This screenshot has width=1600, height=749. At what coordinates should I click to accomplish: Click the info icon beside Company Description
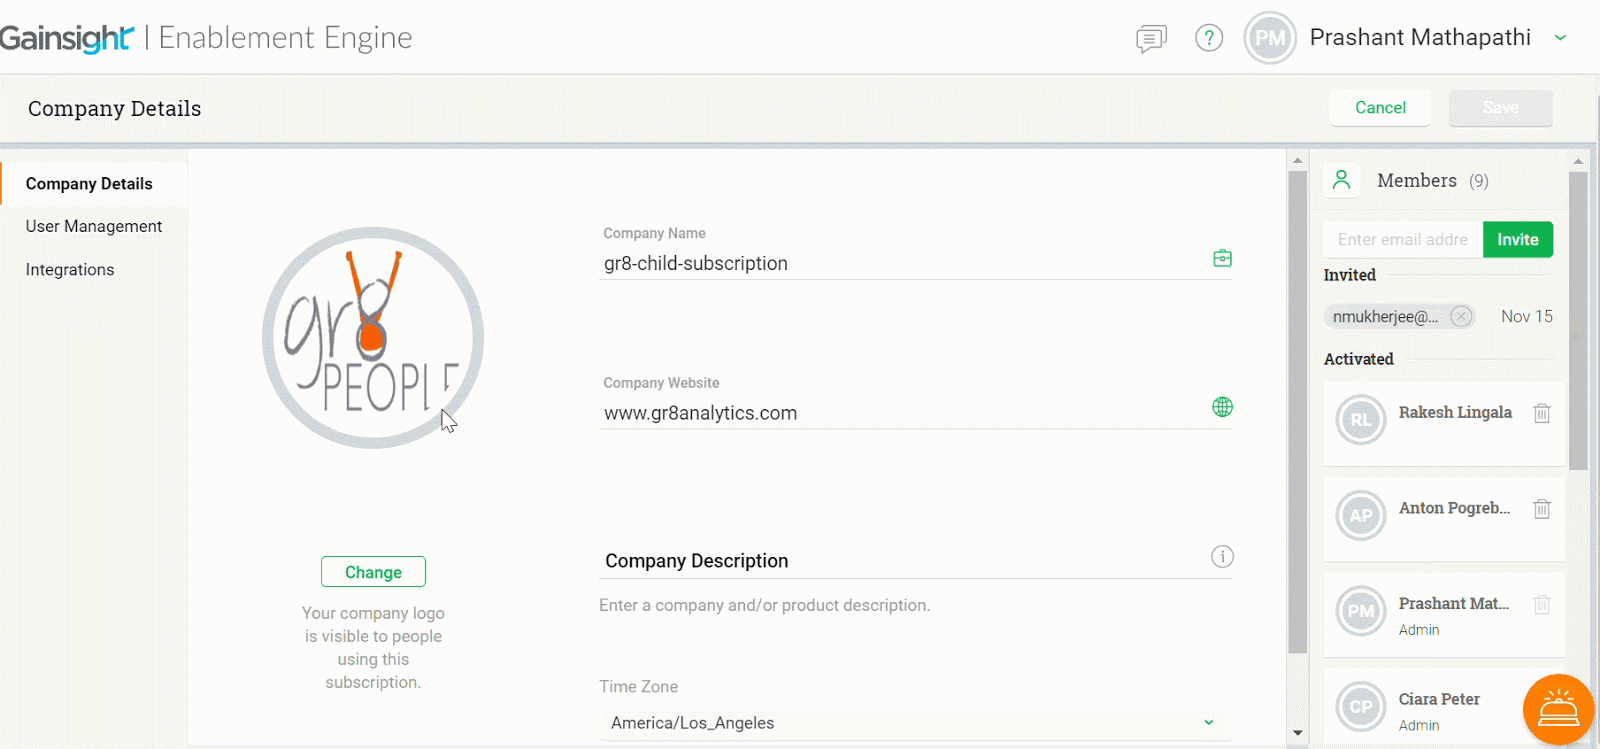1222,556
